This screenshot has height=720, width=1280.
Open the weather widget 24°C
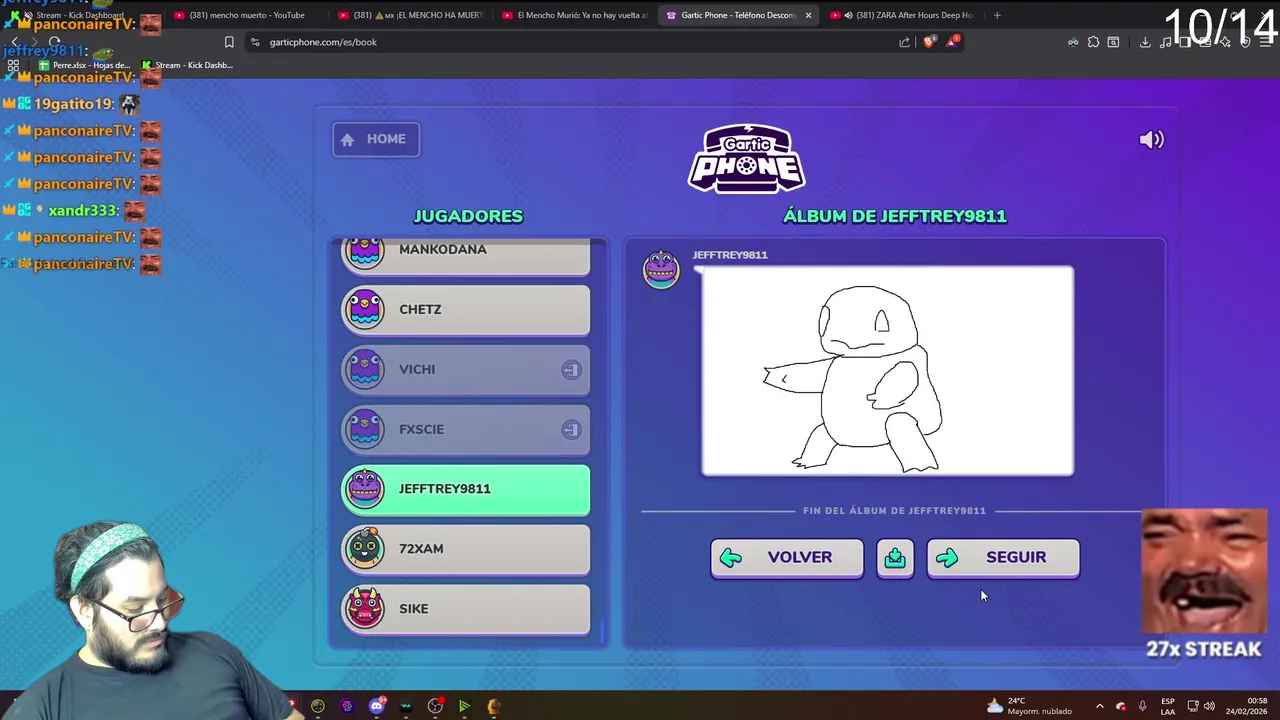tap(1029, 706)
